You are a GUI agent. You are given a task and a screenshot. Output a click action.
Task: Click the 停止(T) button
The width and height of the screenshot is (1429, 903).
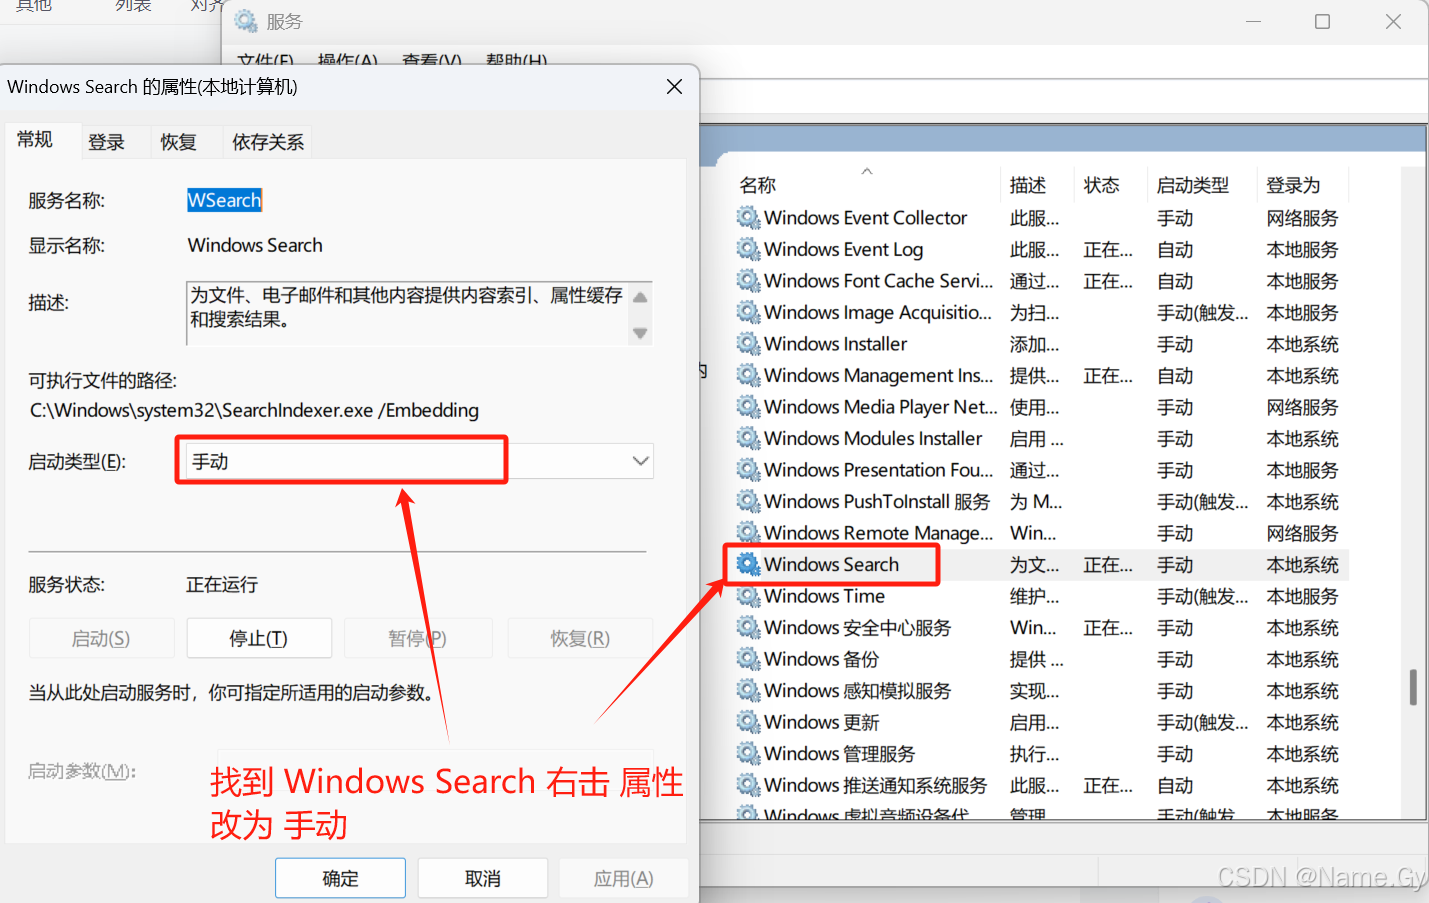pos(259,638)
